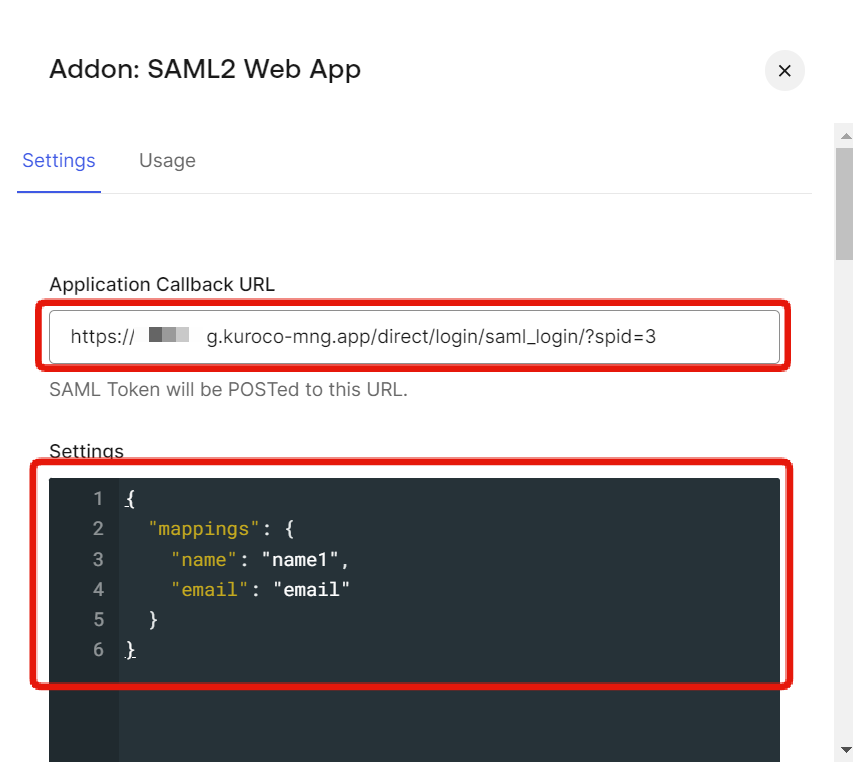
Task: Click line number 5 in editor gutter
Action: (98, 620)
